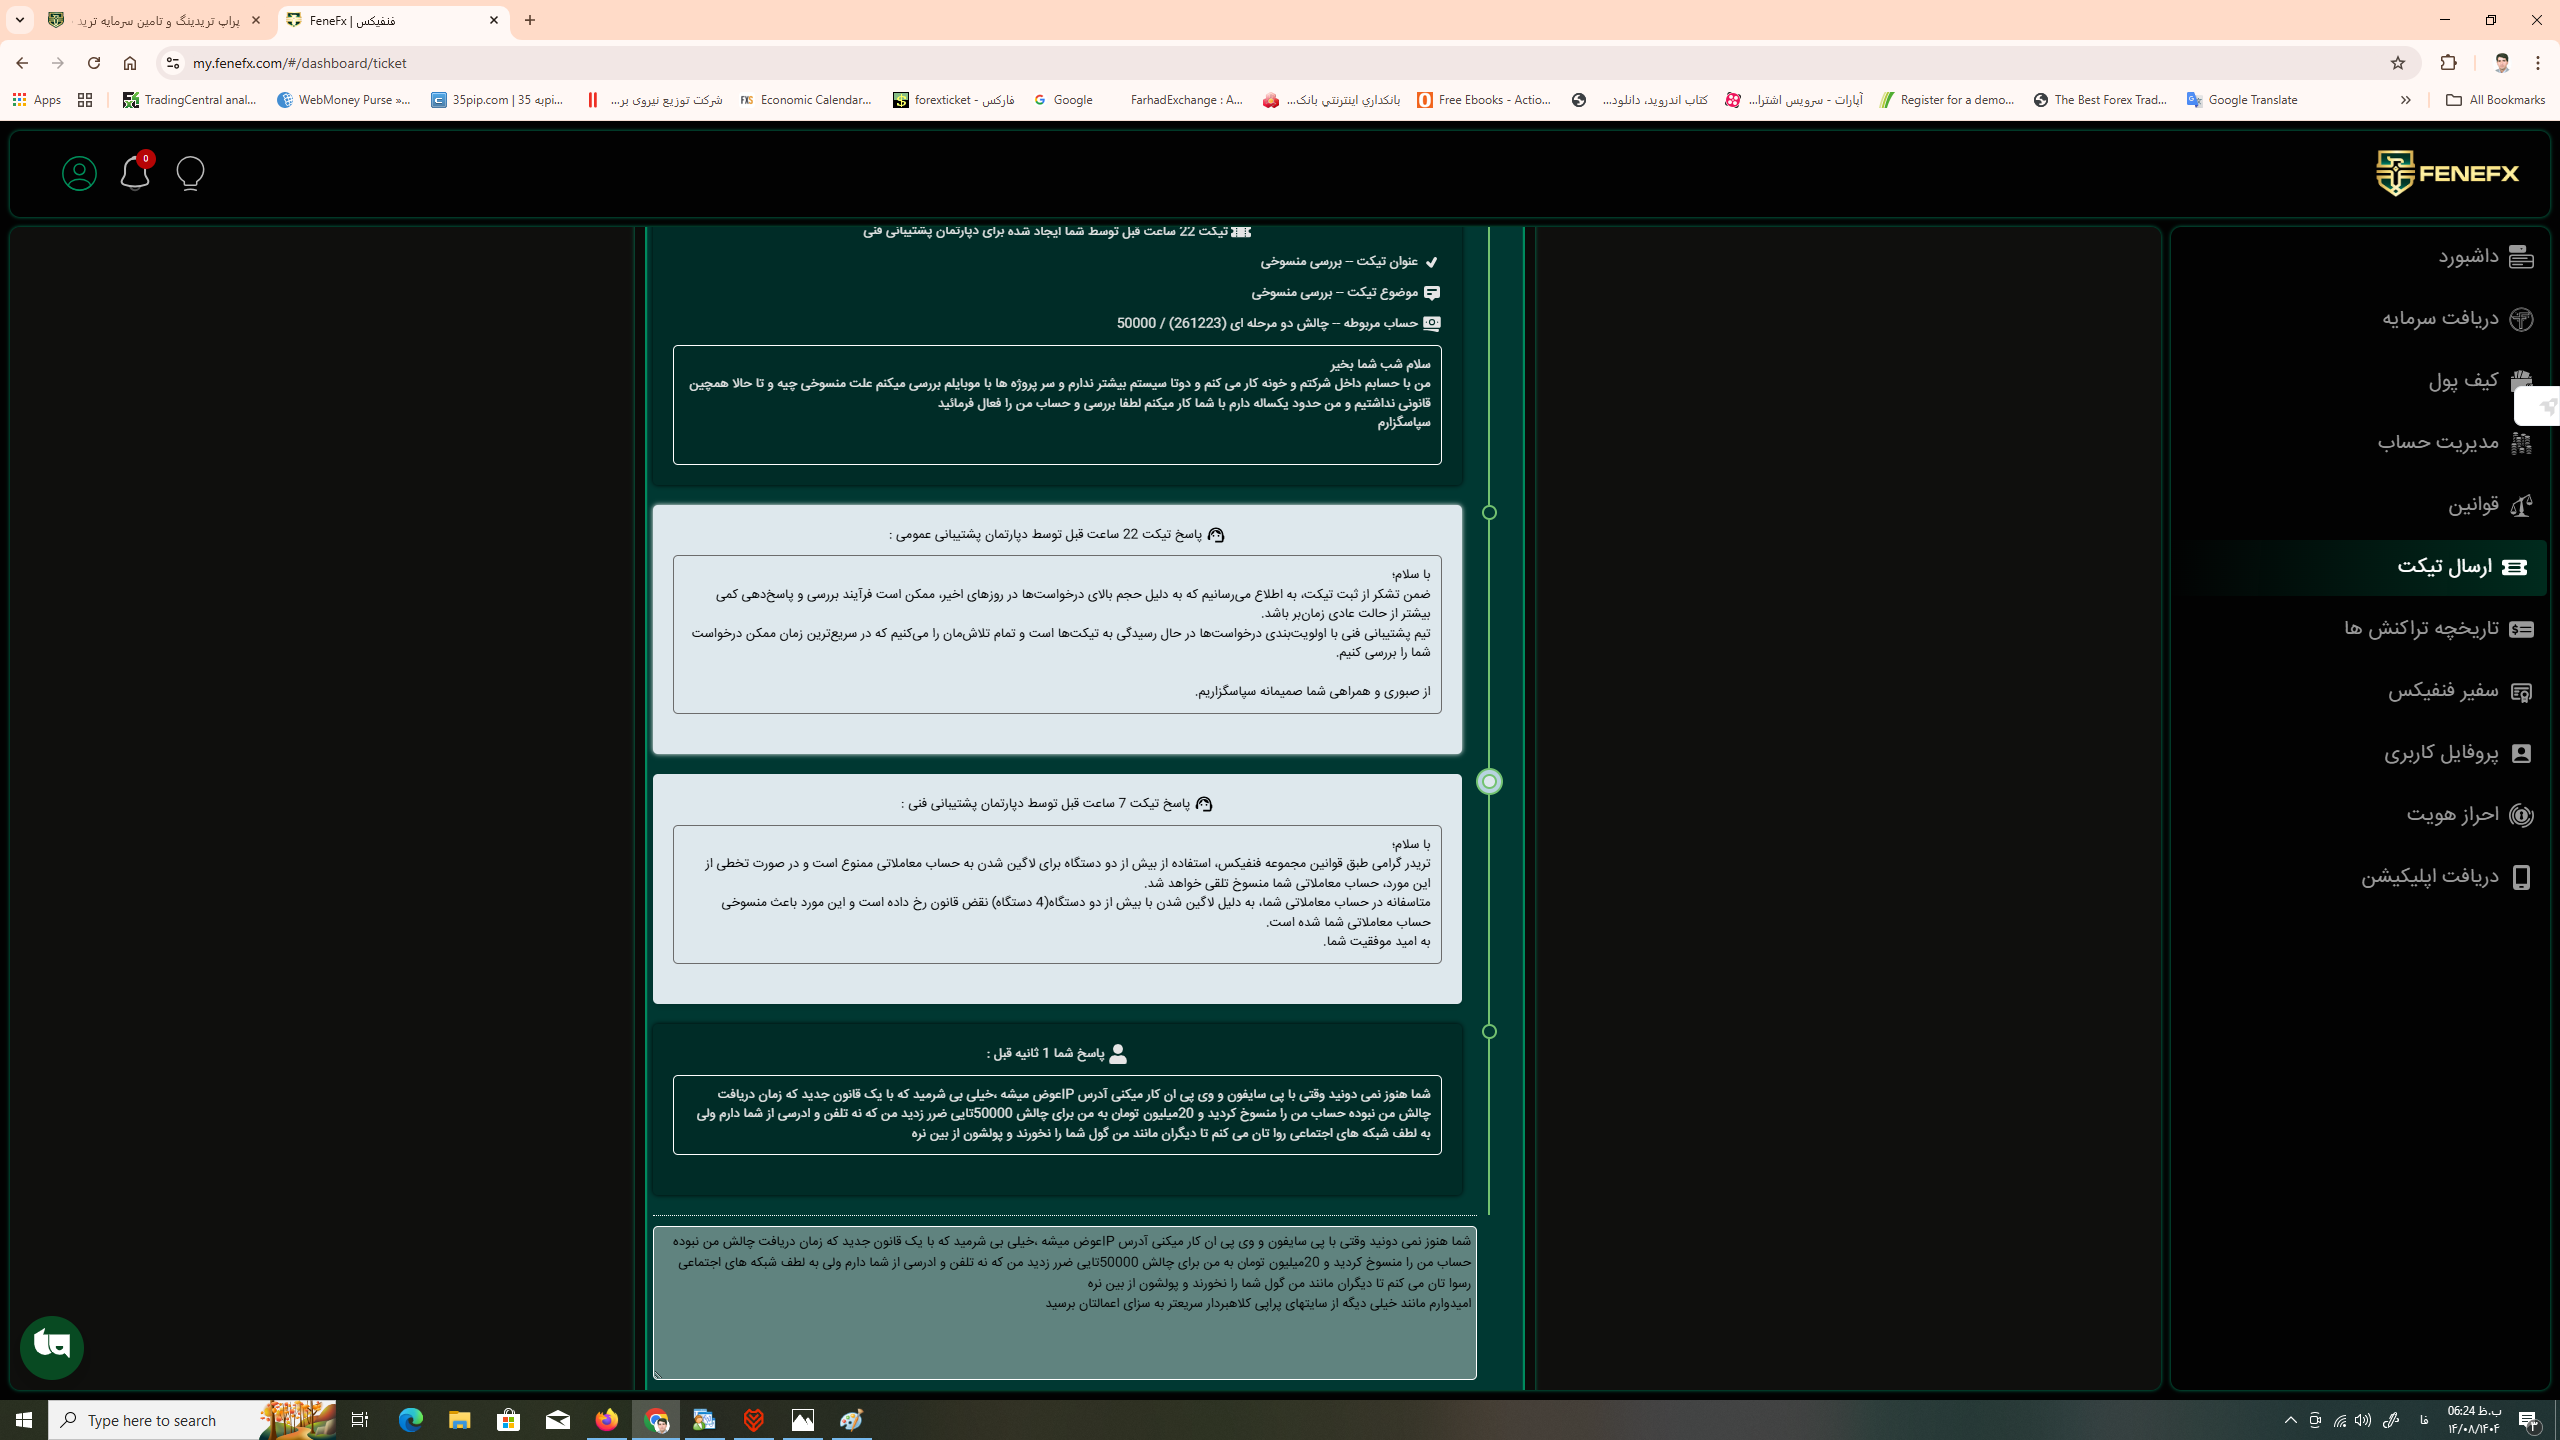Select ارسال تیکت in the sidebar

[2445, 567]
